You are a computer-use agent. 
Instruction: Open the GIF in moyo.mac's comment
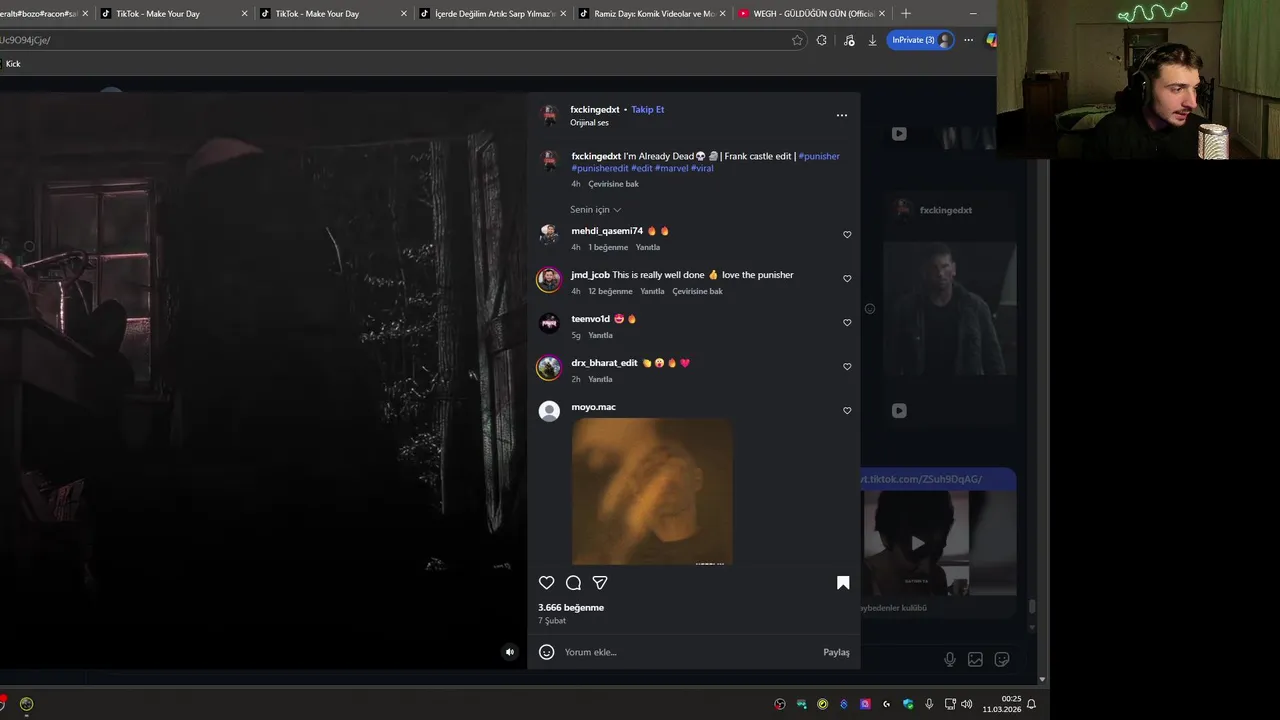[652, 491]
